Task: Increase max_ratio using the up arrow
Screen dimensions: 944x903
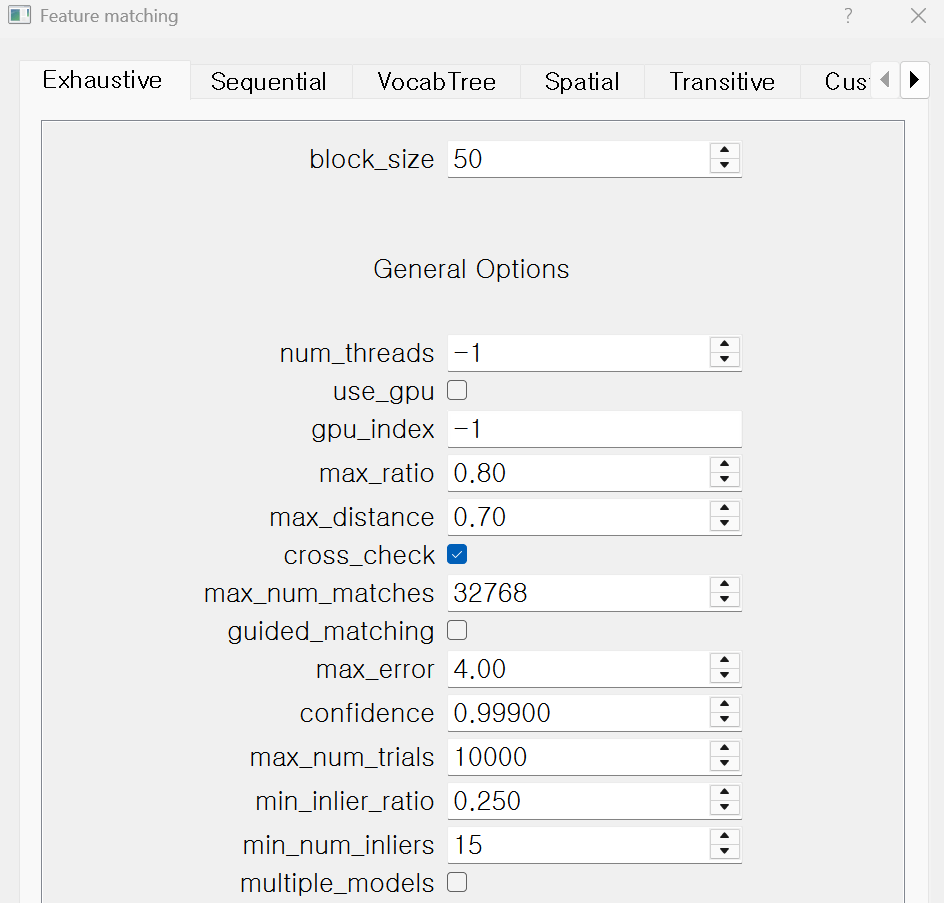Action: [725, 464]
